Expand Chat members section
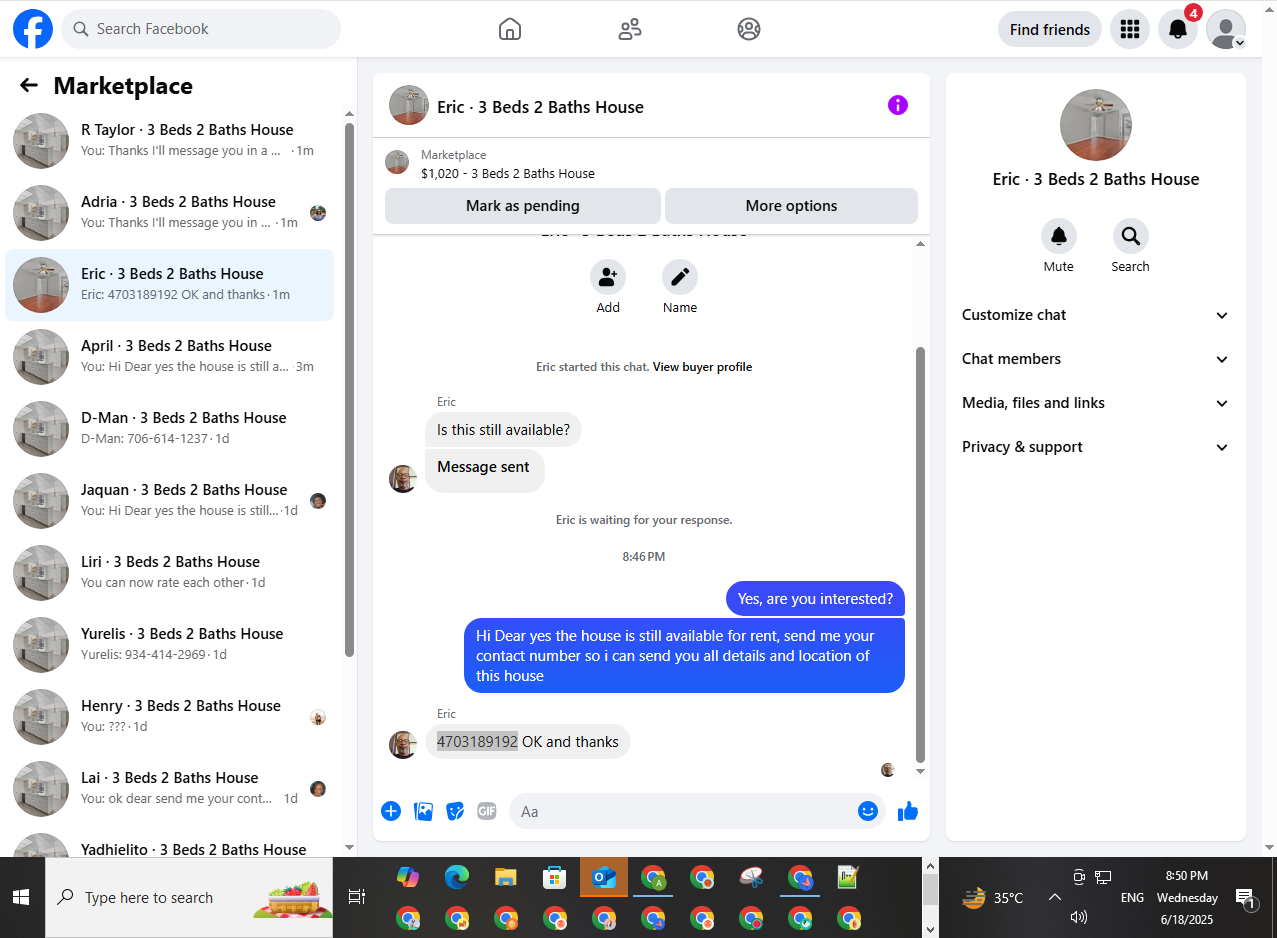1277x938 pixels. pos(1096,359)
